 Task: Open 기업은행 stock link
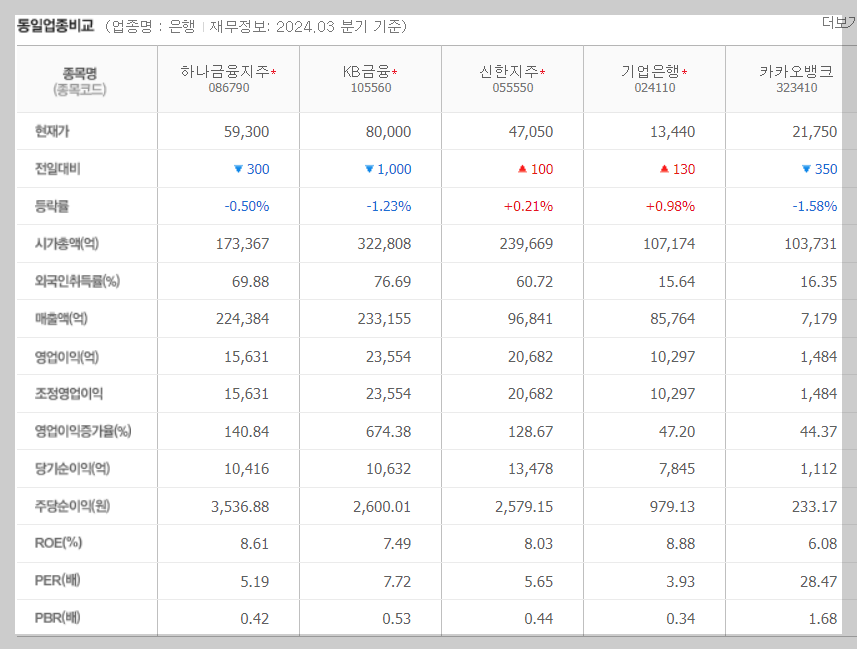pos(650,72)
